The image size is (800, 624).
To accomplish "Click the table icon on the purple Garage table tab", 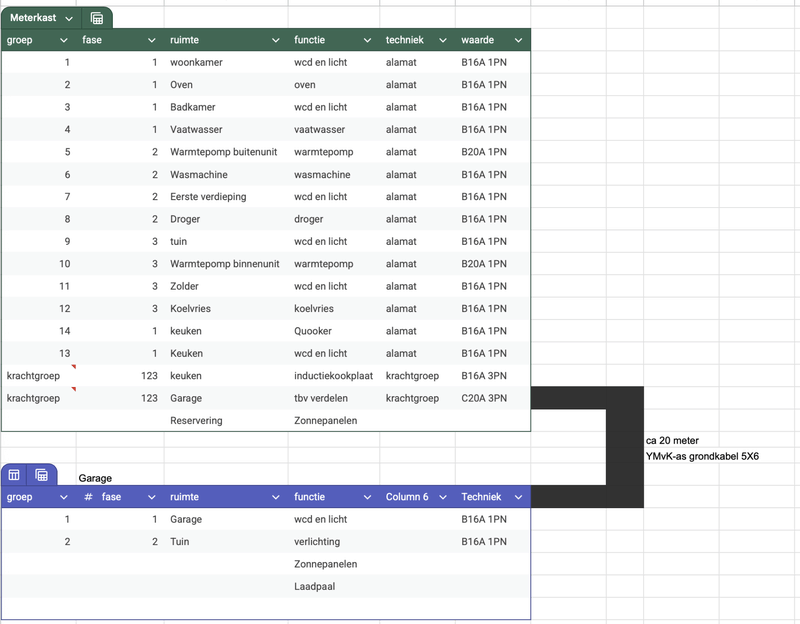I will pos(15,475).
